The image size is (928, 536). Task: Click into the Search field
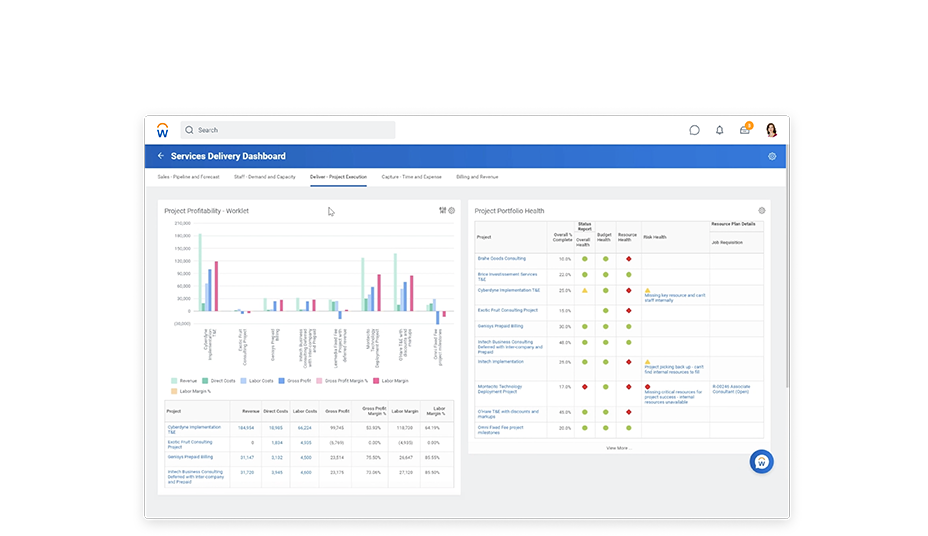[x=290, y=130]
